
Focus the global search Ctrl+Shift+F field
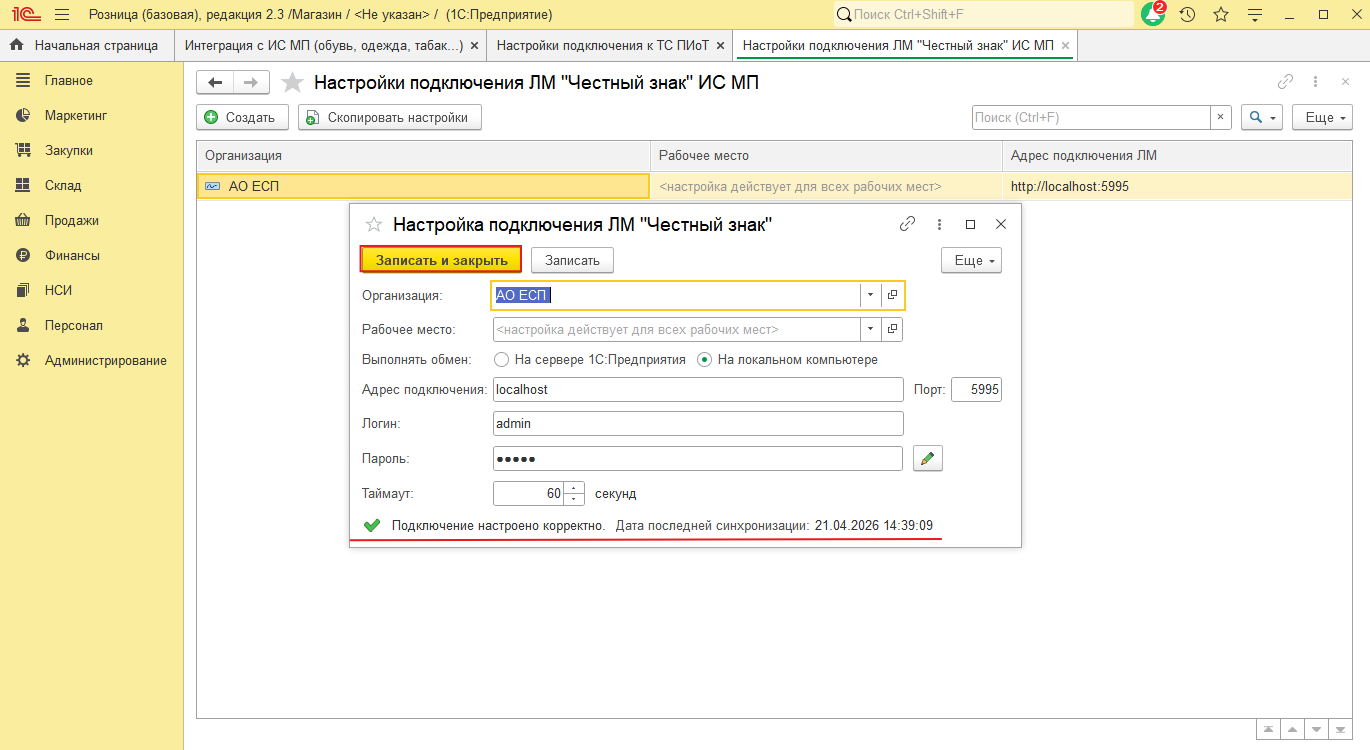(x=983, y=14)
